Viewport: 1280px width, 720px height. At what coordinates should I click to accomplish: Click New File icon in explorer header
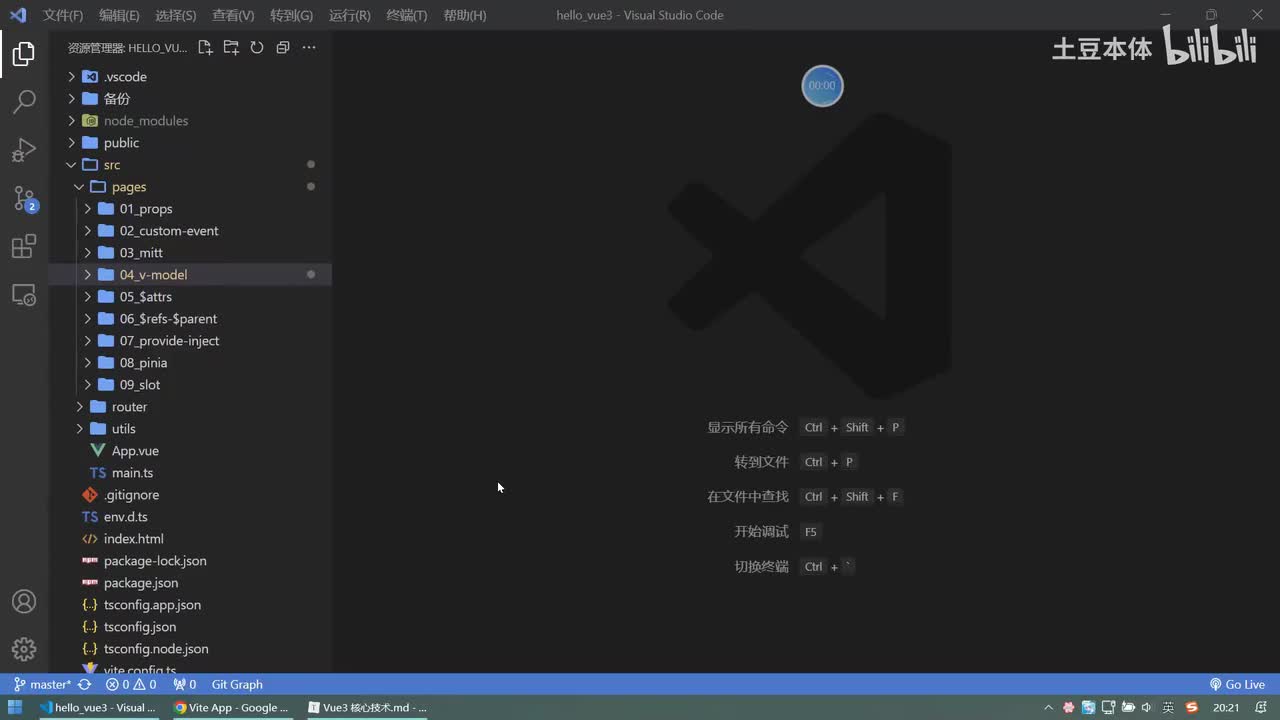click(x=205, y=47)
